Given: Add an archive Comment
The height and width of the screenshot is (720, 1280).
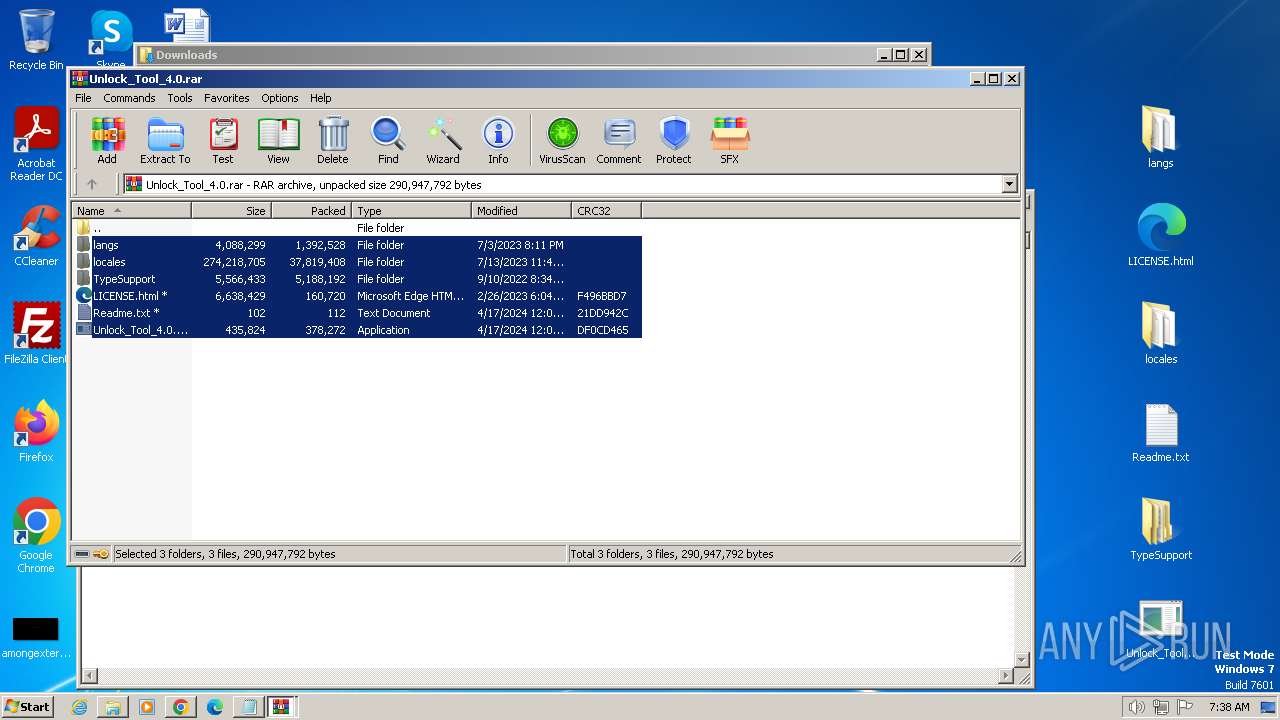Looking at the screenshot, I should (619, 140).
